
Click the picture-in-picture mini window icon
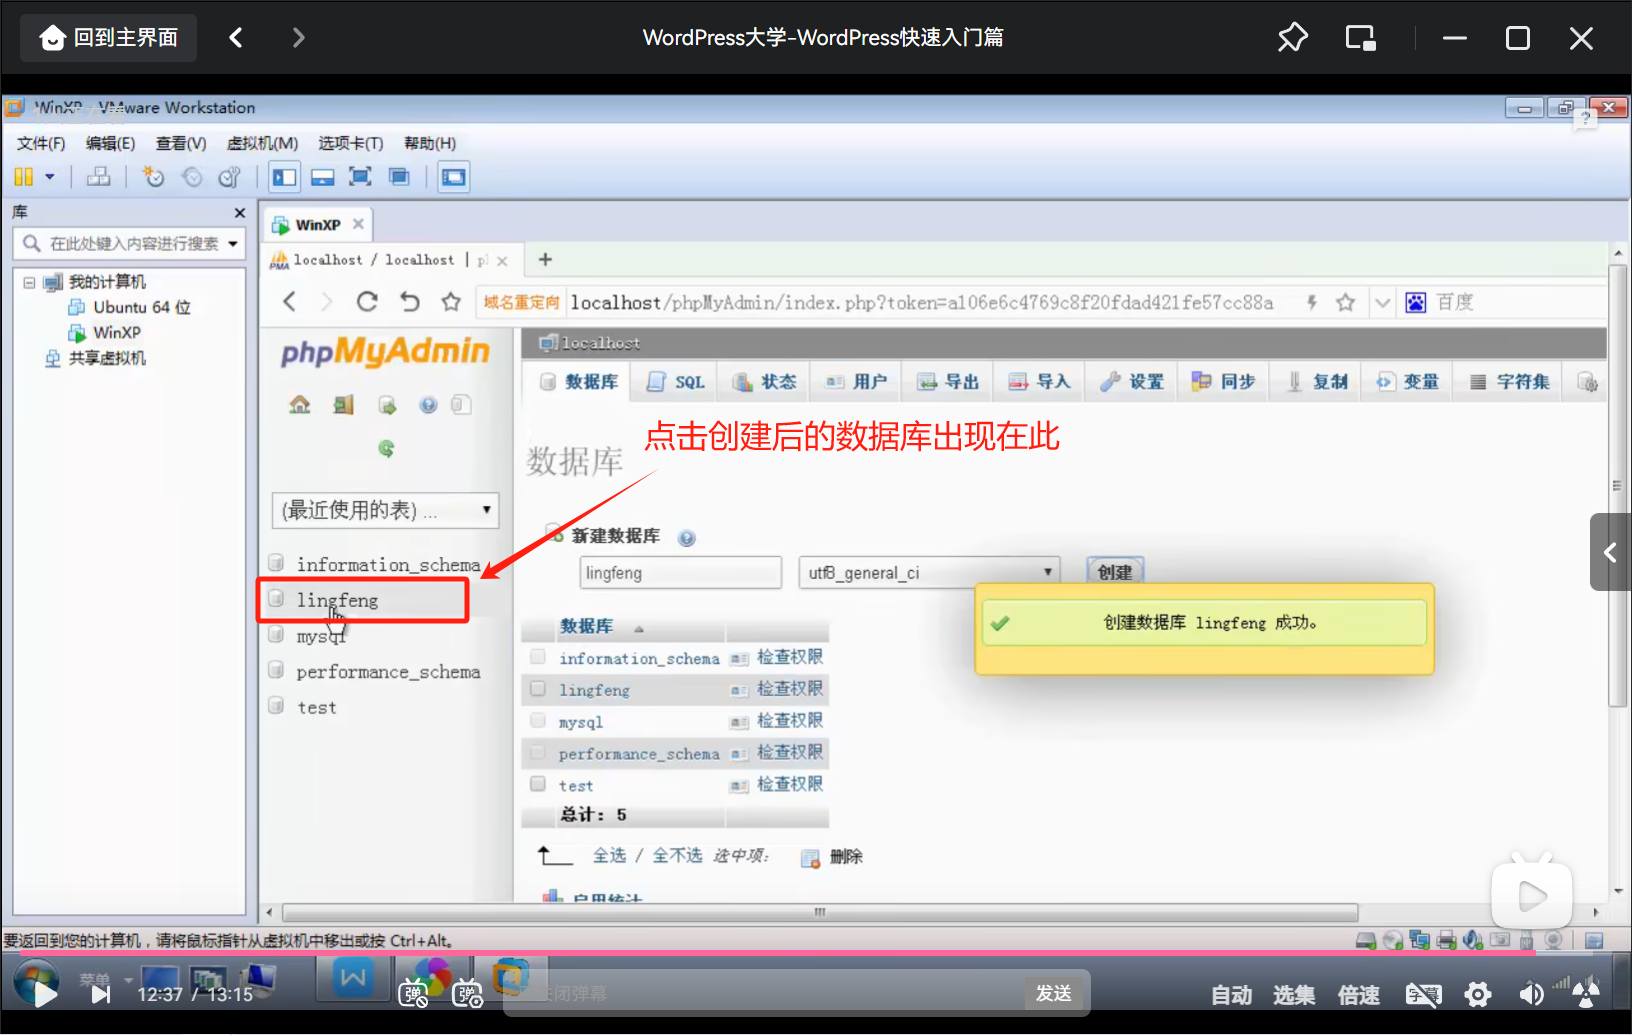click(1361, 38)
